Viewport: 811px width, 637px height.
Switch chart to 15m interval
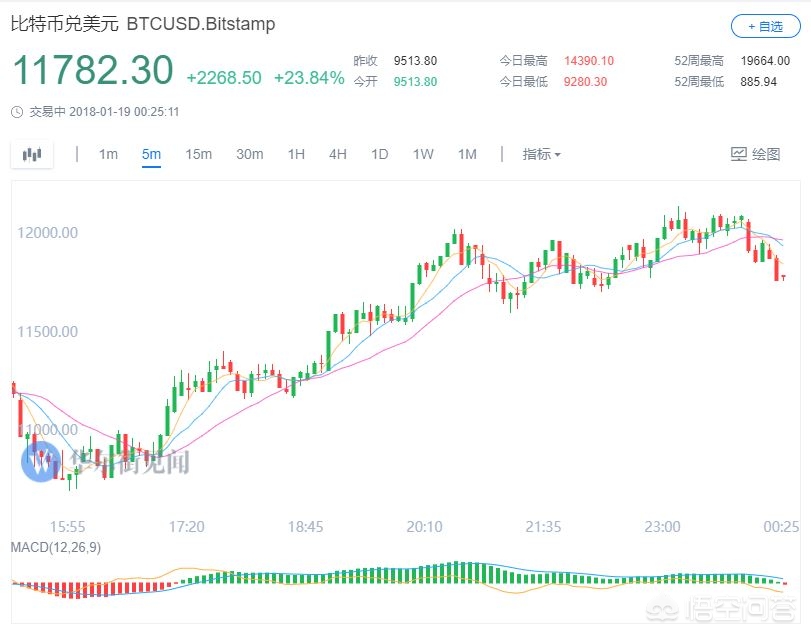click(198, 154)
